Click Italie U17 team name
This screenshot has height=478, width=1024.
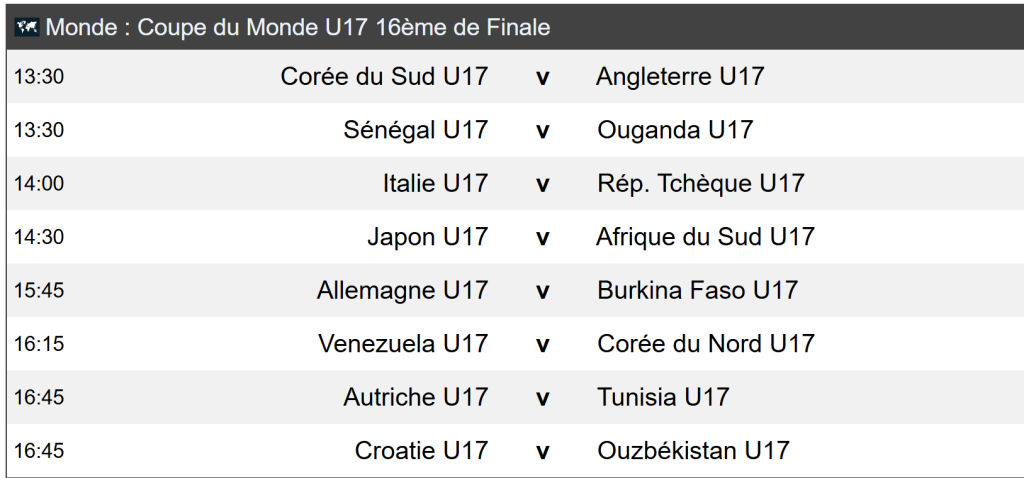(435, 184)
